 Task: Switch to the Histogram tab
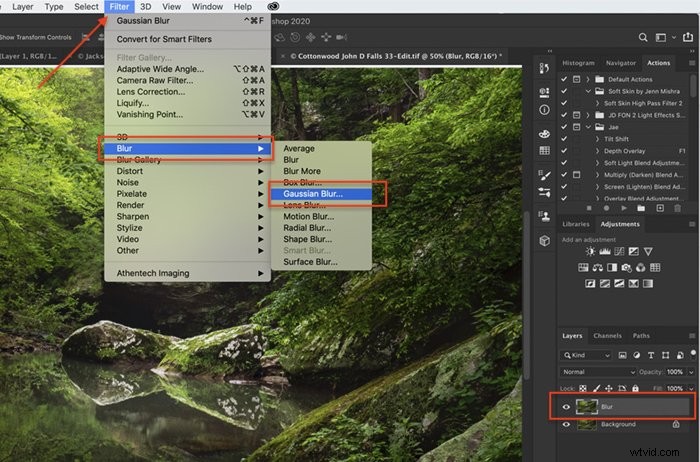578,63
